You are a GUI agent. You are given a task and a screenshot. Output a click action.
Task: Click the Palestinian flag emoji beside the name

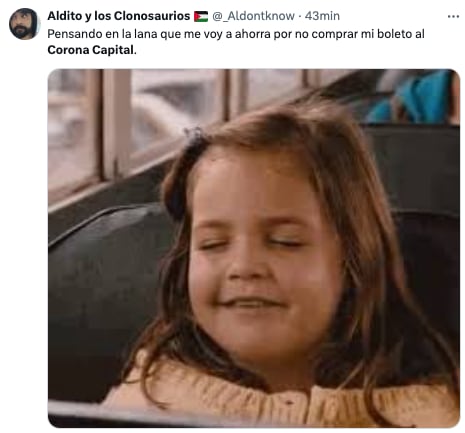pos(201,16)
